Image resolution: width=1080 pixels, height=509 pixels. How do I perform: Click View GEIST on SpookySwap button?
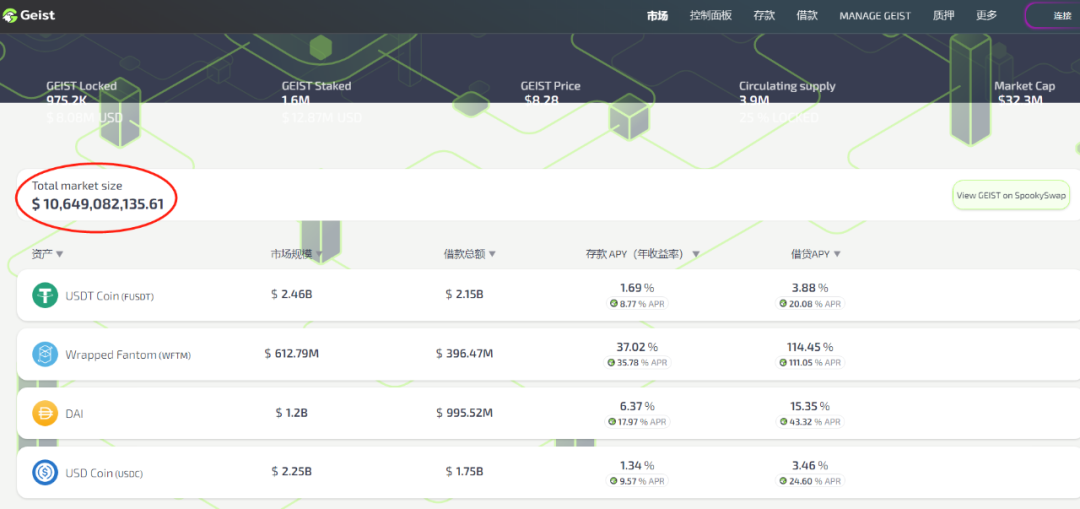tap(1012, 195)
